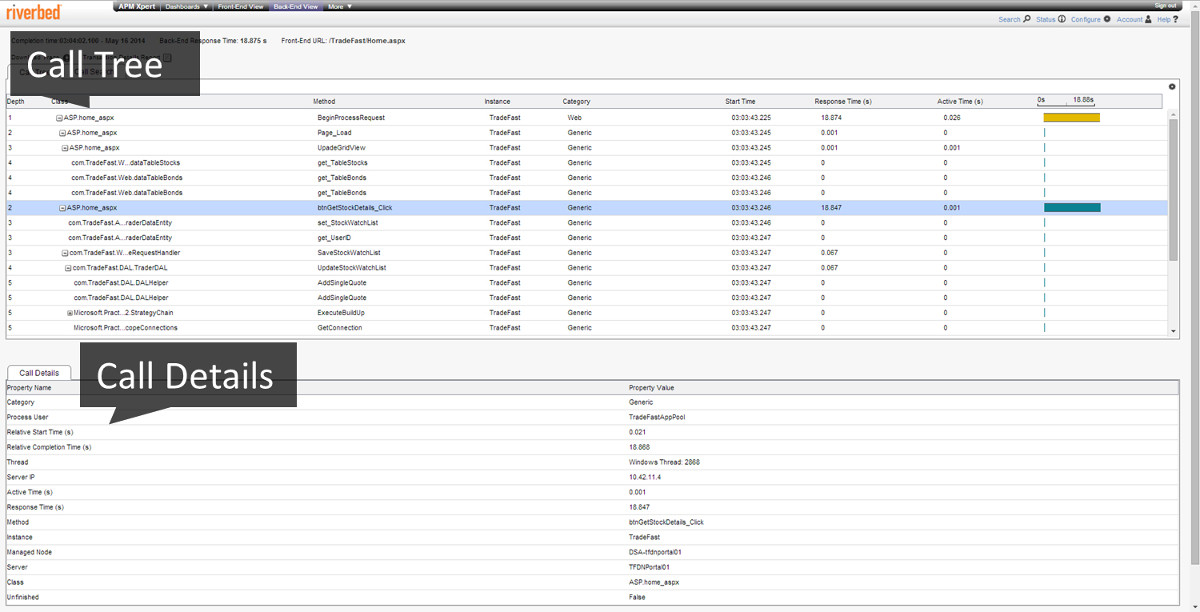Collapse the SaveStockWatchList request handler node

[x=65, y=253]
